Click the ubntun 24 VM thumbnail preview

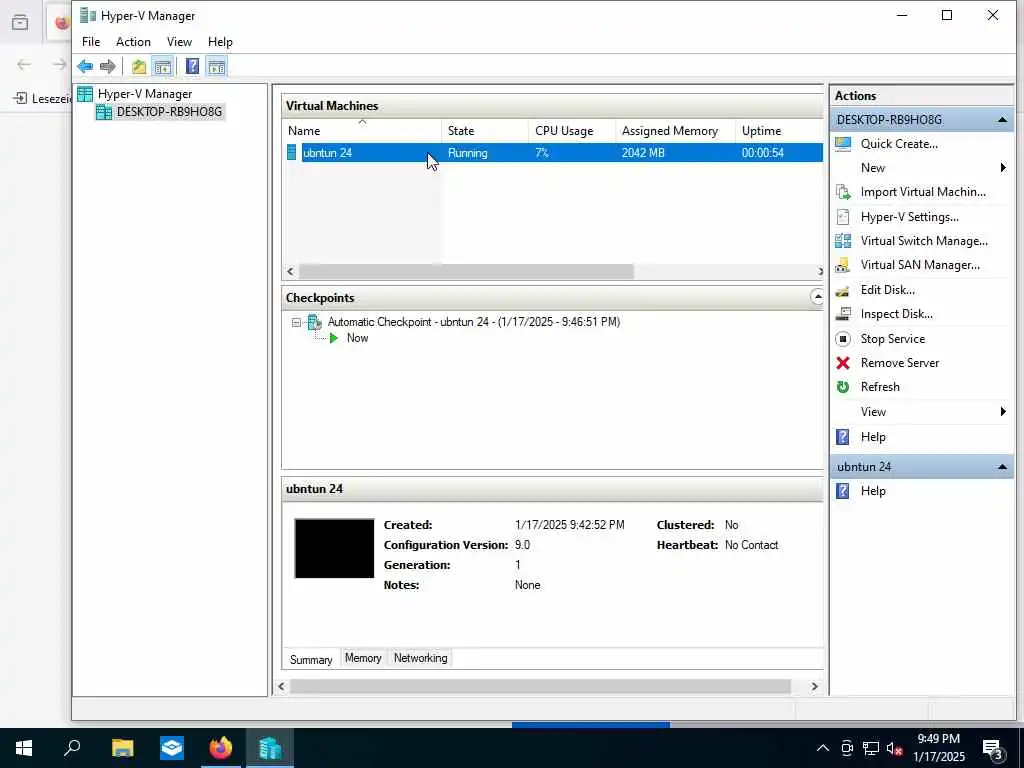click(x=334, y=549)
